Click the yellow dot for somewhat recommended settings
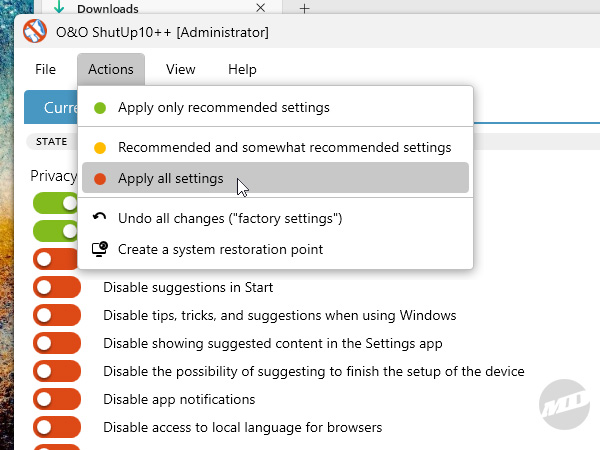Viewport: 600px width, 450px height. [x=100, y=147]
